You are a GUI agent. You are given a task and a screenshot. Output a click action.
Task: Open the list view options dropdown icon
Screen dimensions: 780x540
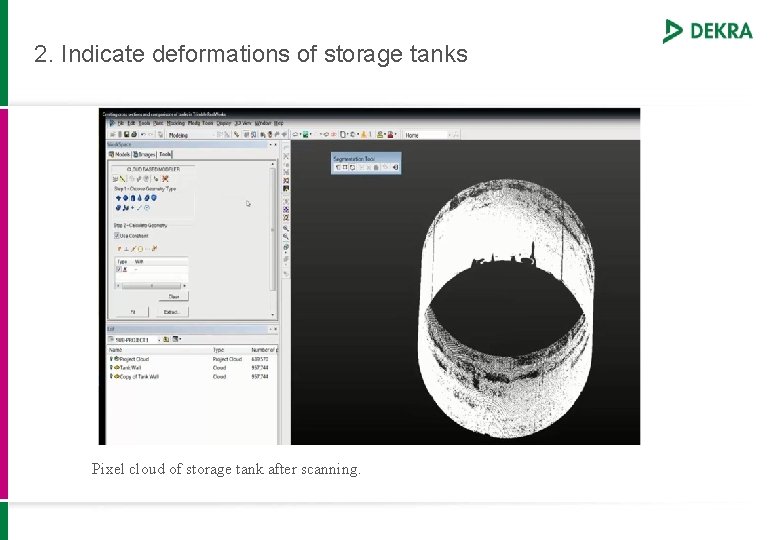pyautogui.click(x=177, y=339)
